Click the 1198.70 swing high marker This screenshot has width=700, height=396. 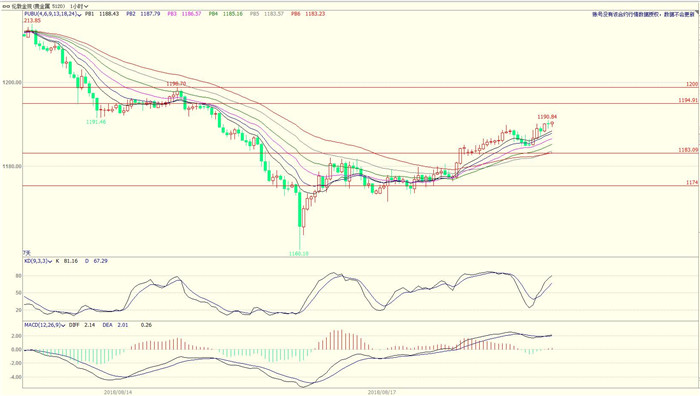[176, 84]
